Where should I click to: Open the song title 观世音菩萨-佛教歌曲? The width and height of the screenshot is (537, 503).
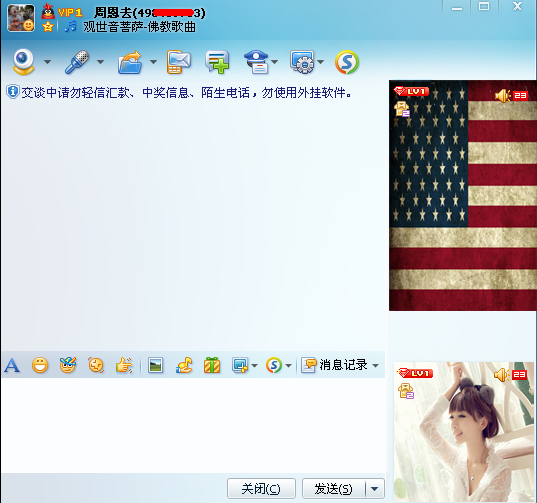tap(139, 27)
